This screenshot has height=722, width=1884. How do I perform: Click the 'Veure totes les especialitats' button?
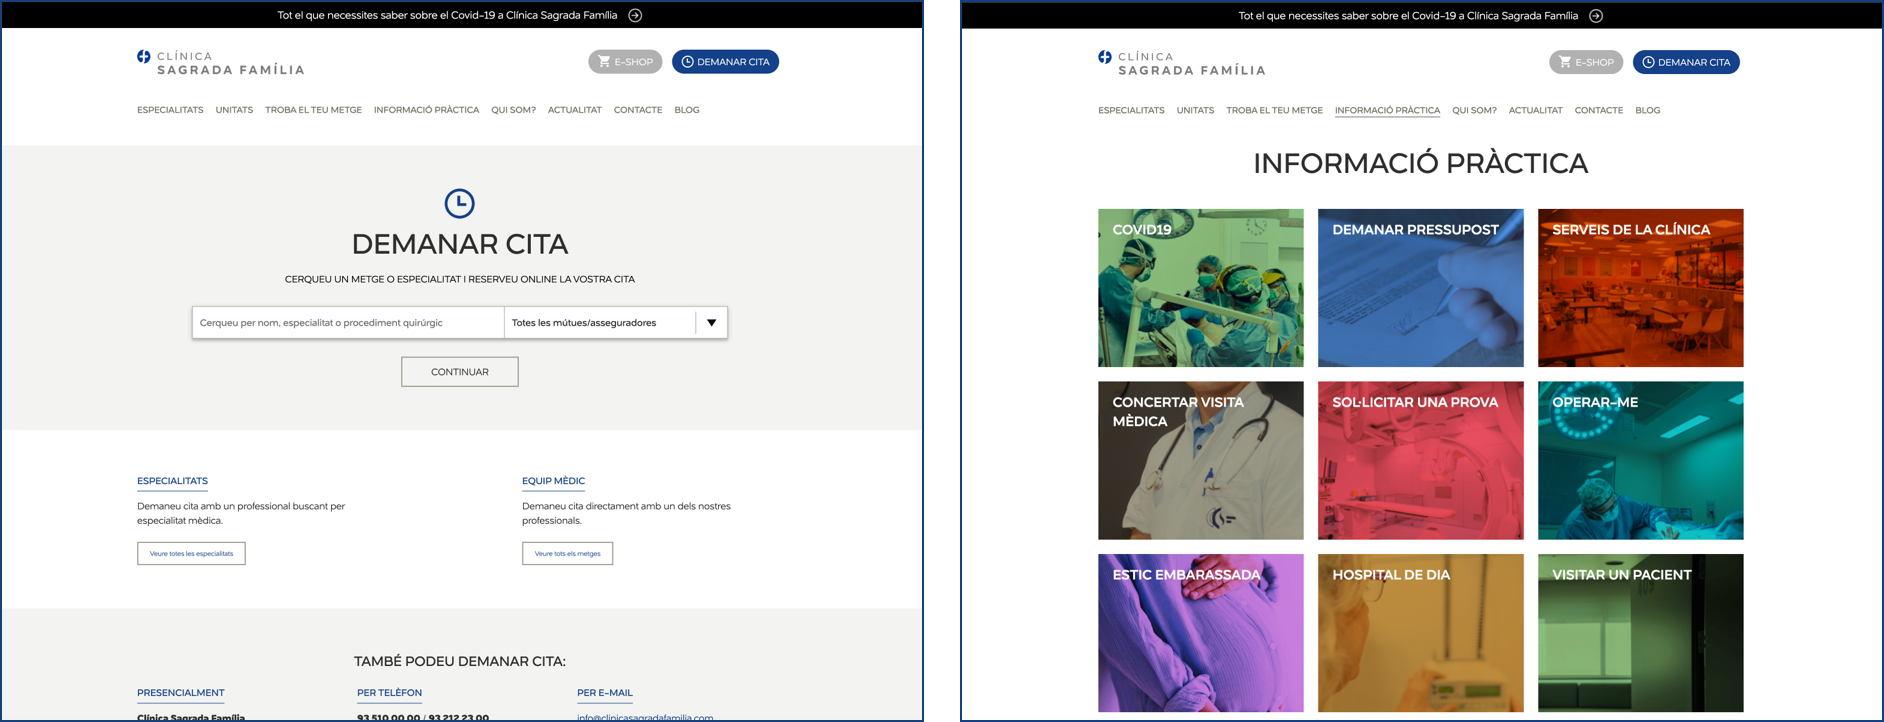click(x=191, y=553)
